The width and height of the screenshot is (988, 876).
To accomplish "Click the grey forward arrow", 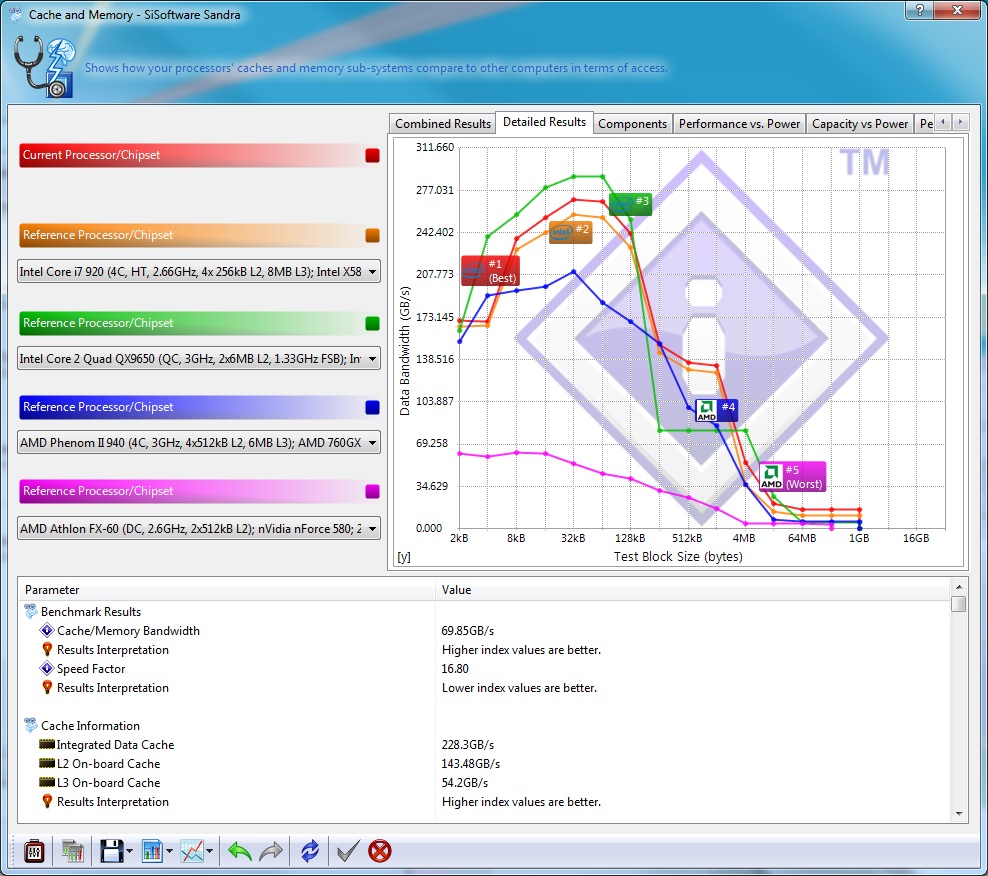I will (272, 851).
